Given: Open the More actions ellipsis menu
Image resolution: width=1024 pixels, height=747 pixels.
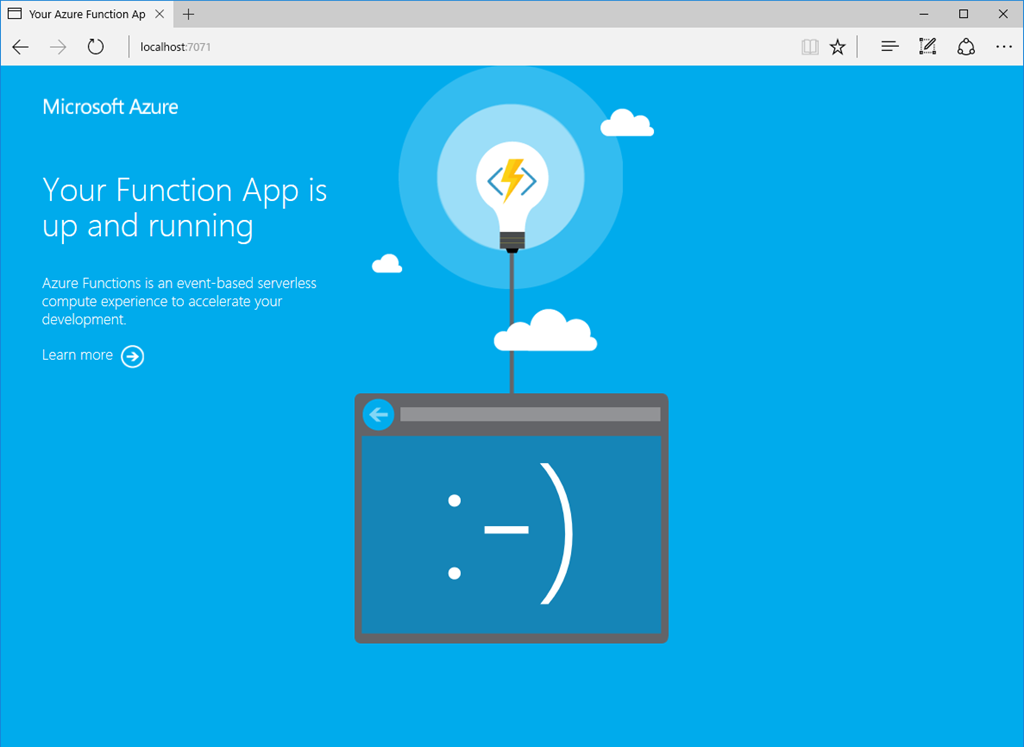Looking at the screenshot, I should (1004, 47).
